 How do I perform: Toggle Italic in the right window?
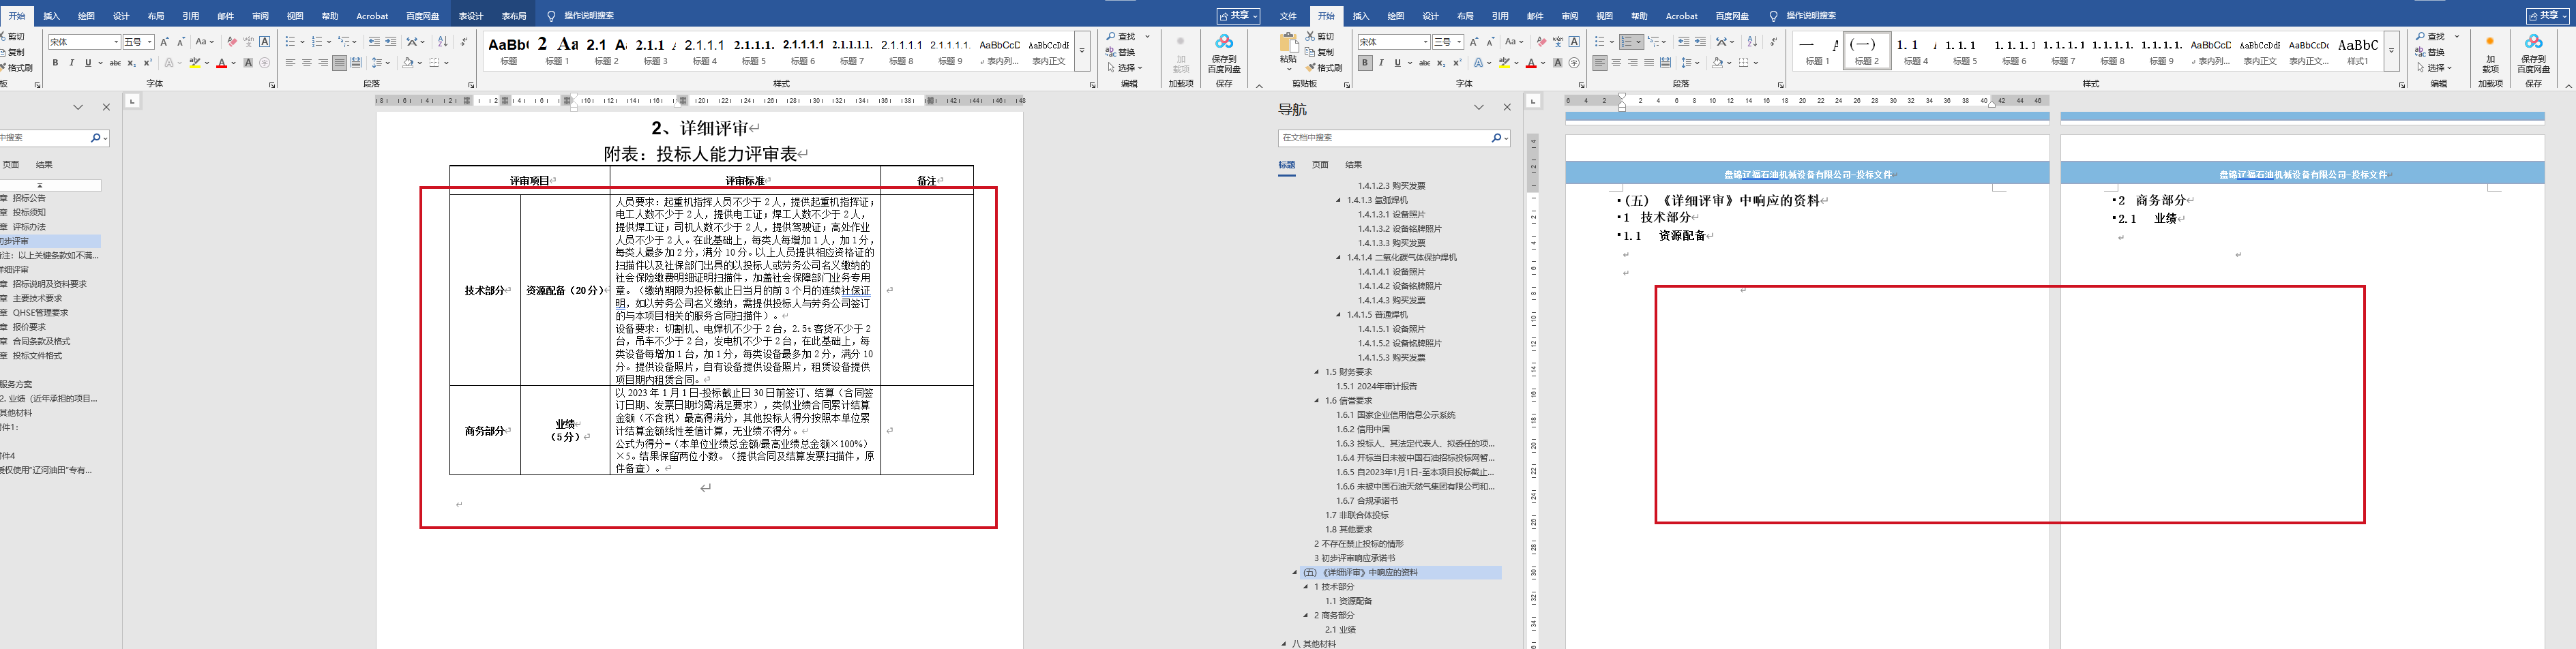point(1381,63)
